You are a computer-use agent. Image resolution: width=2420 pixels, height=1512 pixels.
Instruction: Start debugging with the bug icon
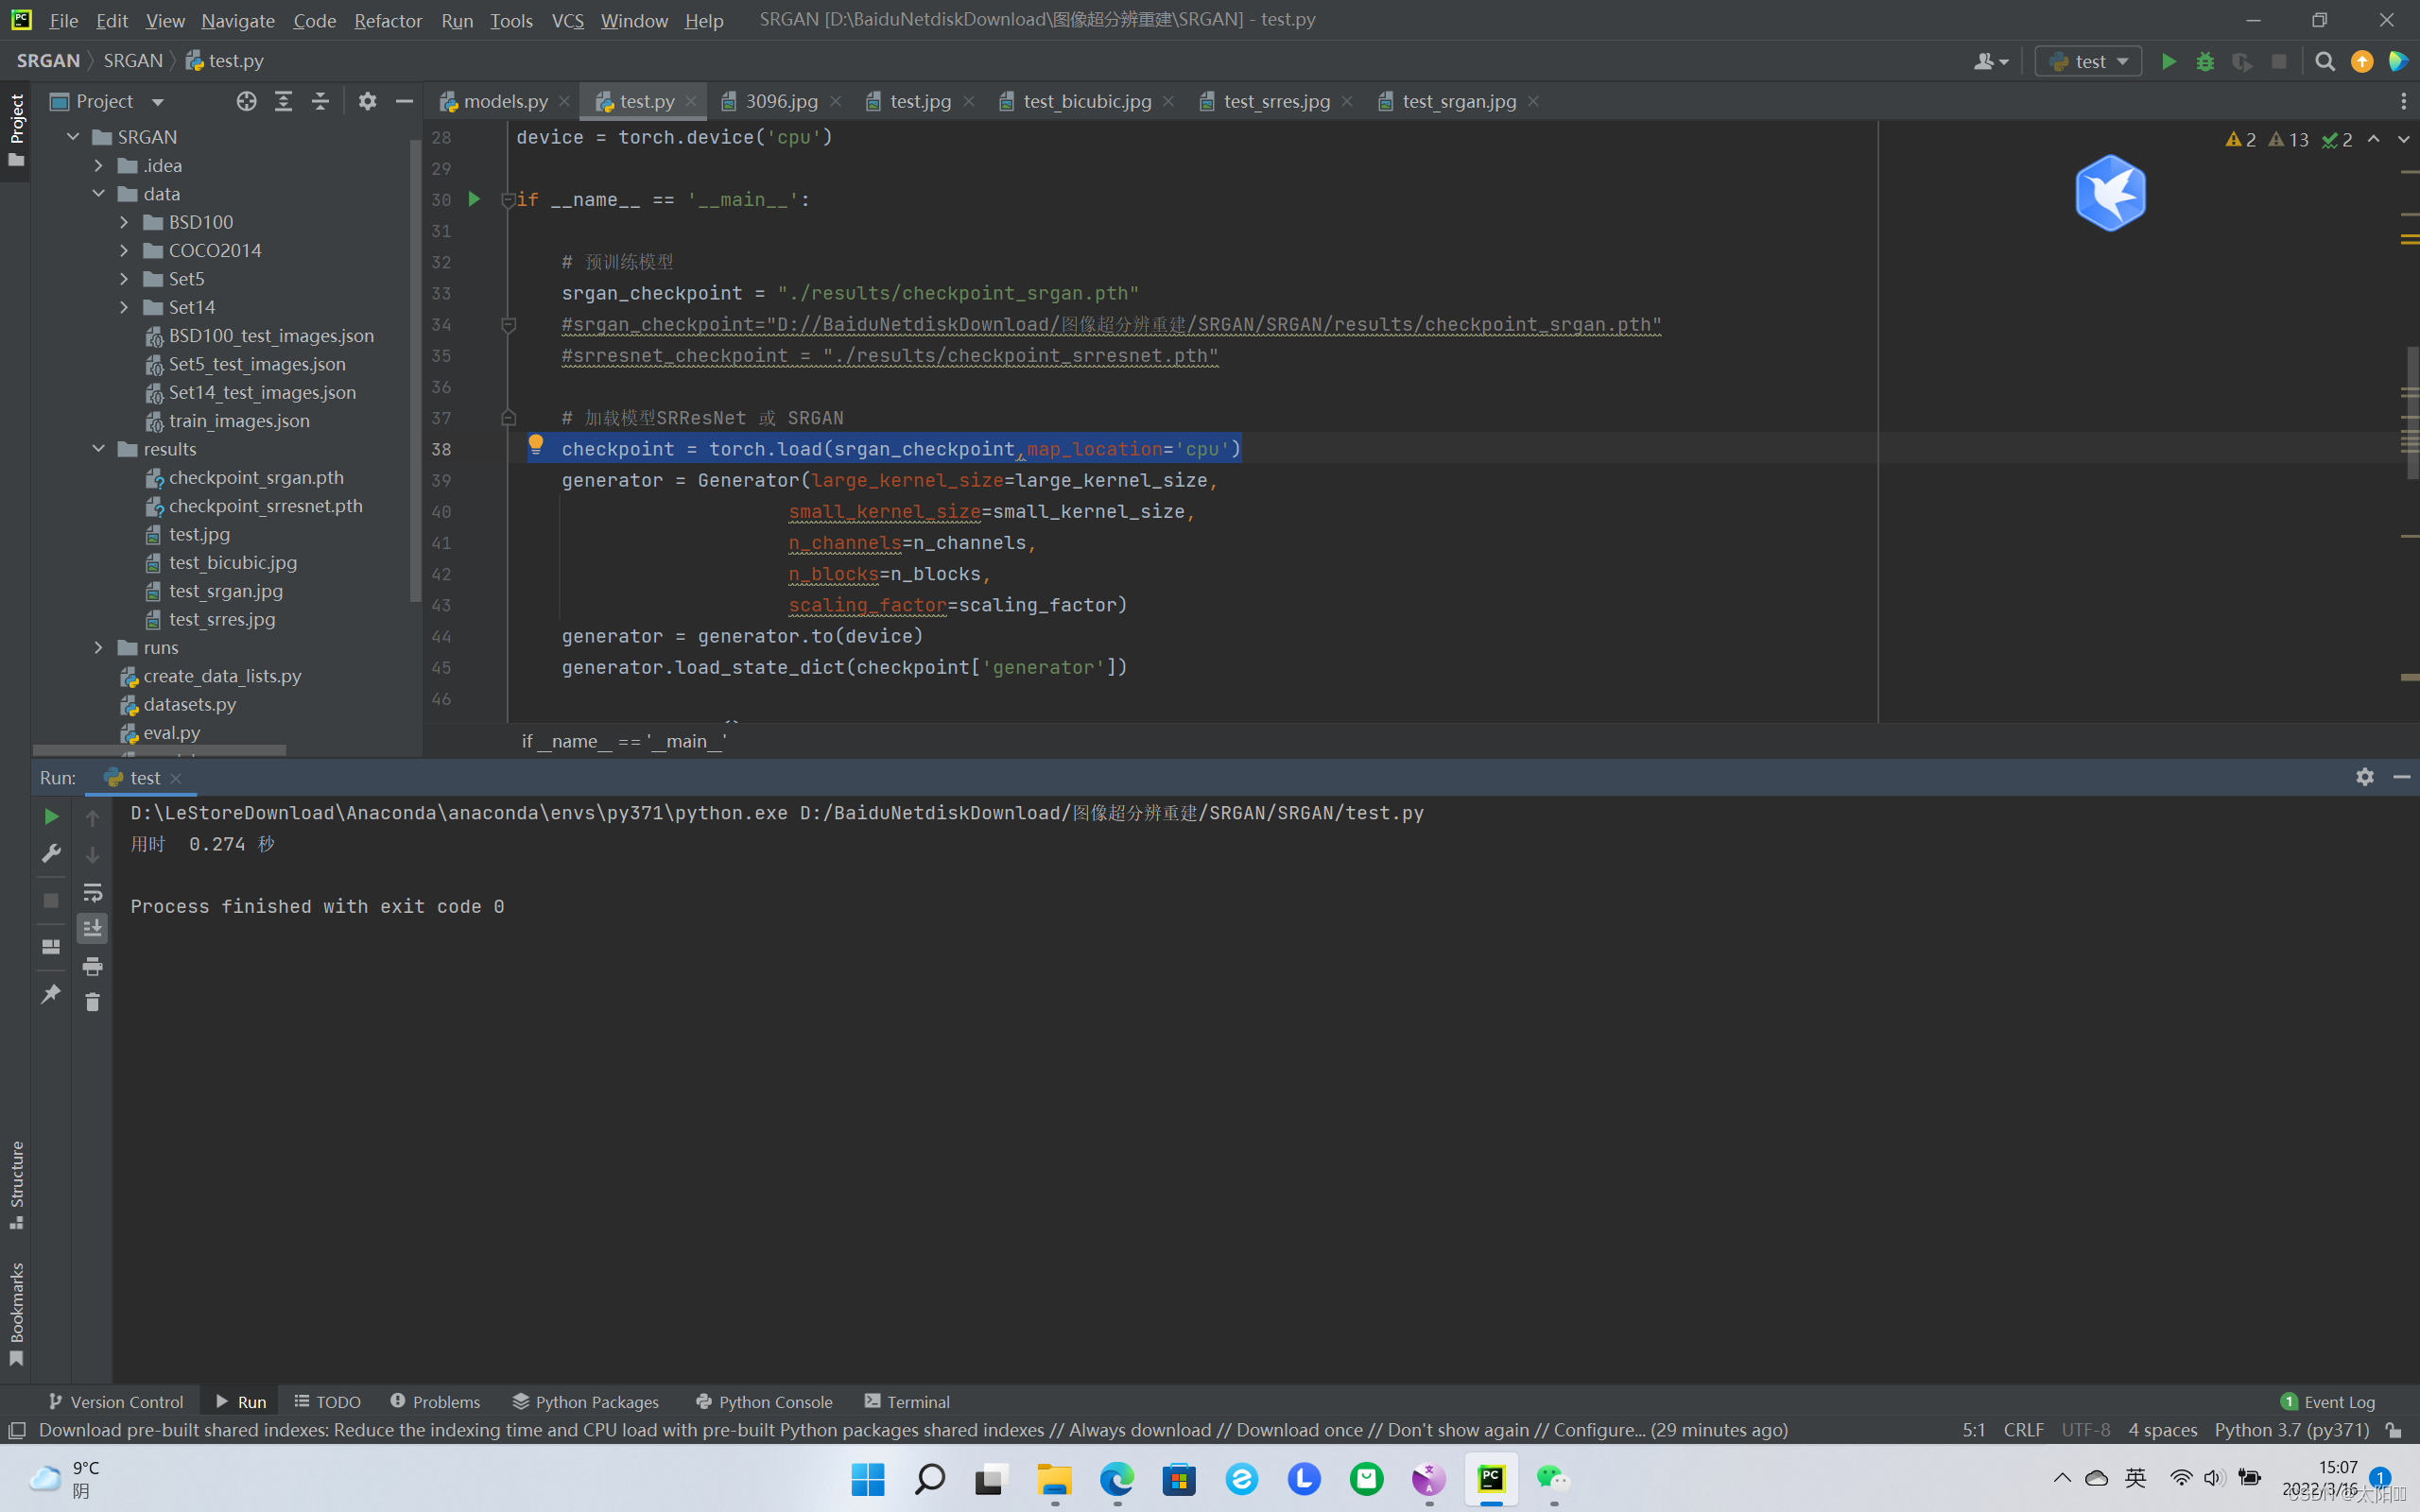coord(2206,61)
